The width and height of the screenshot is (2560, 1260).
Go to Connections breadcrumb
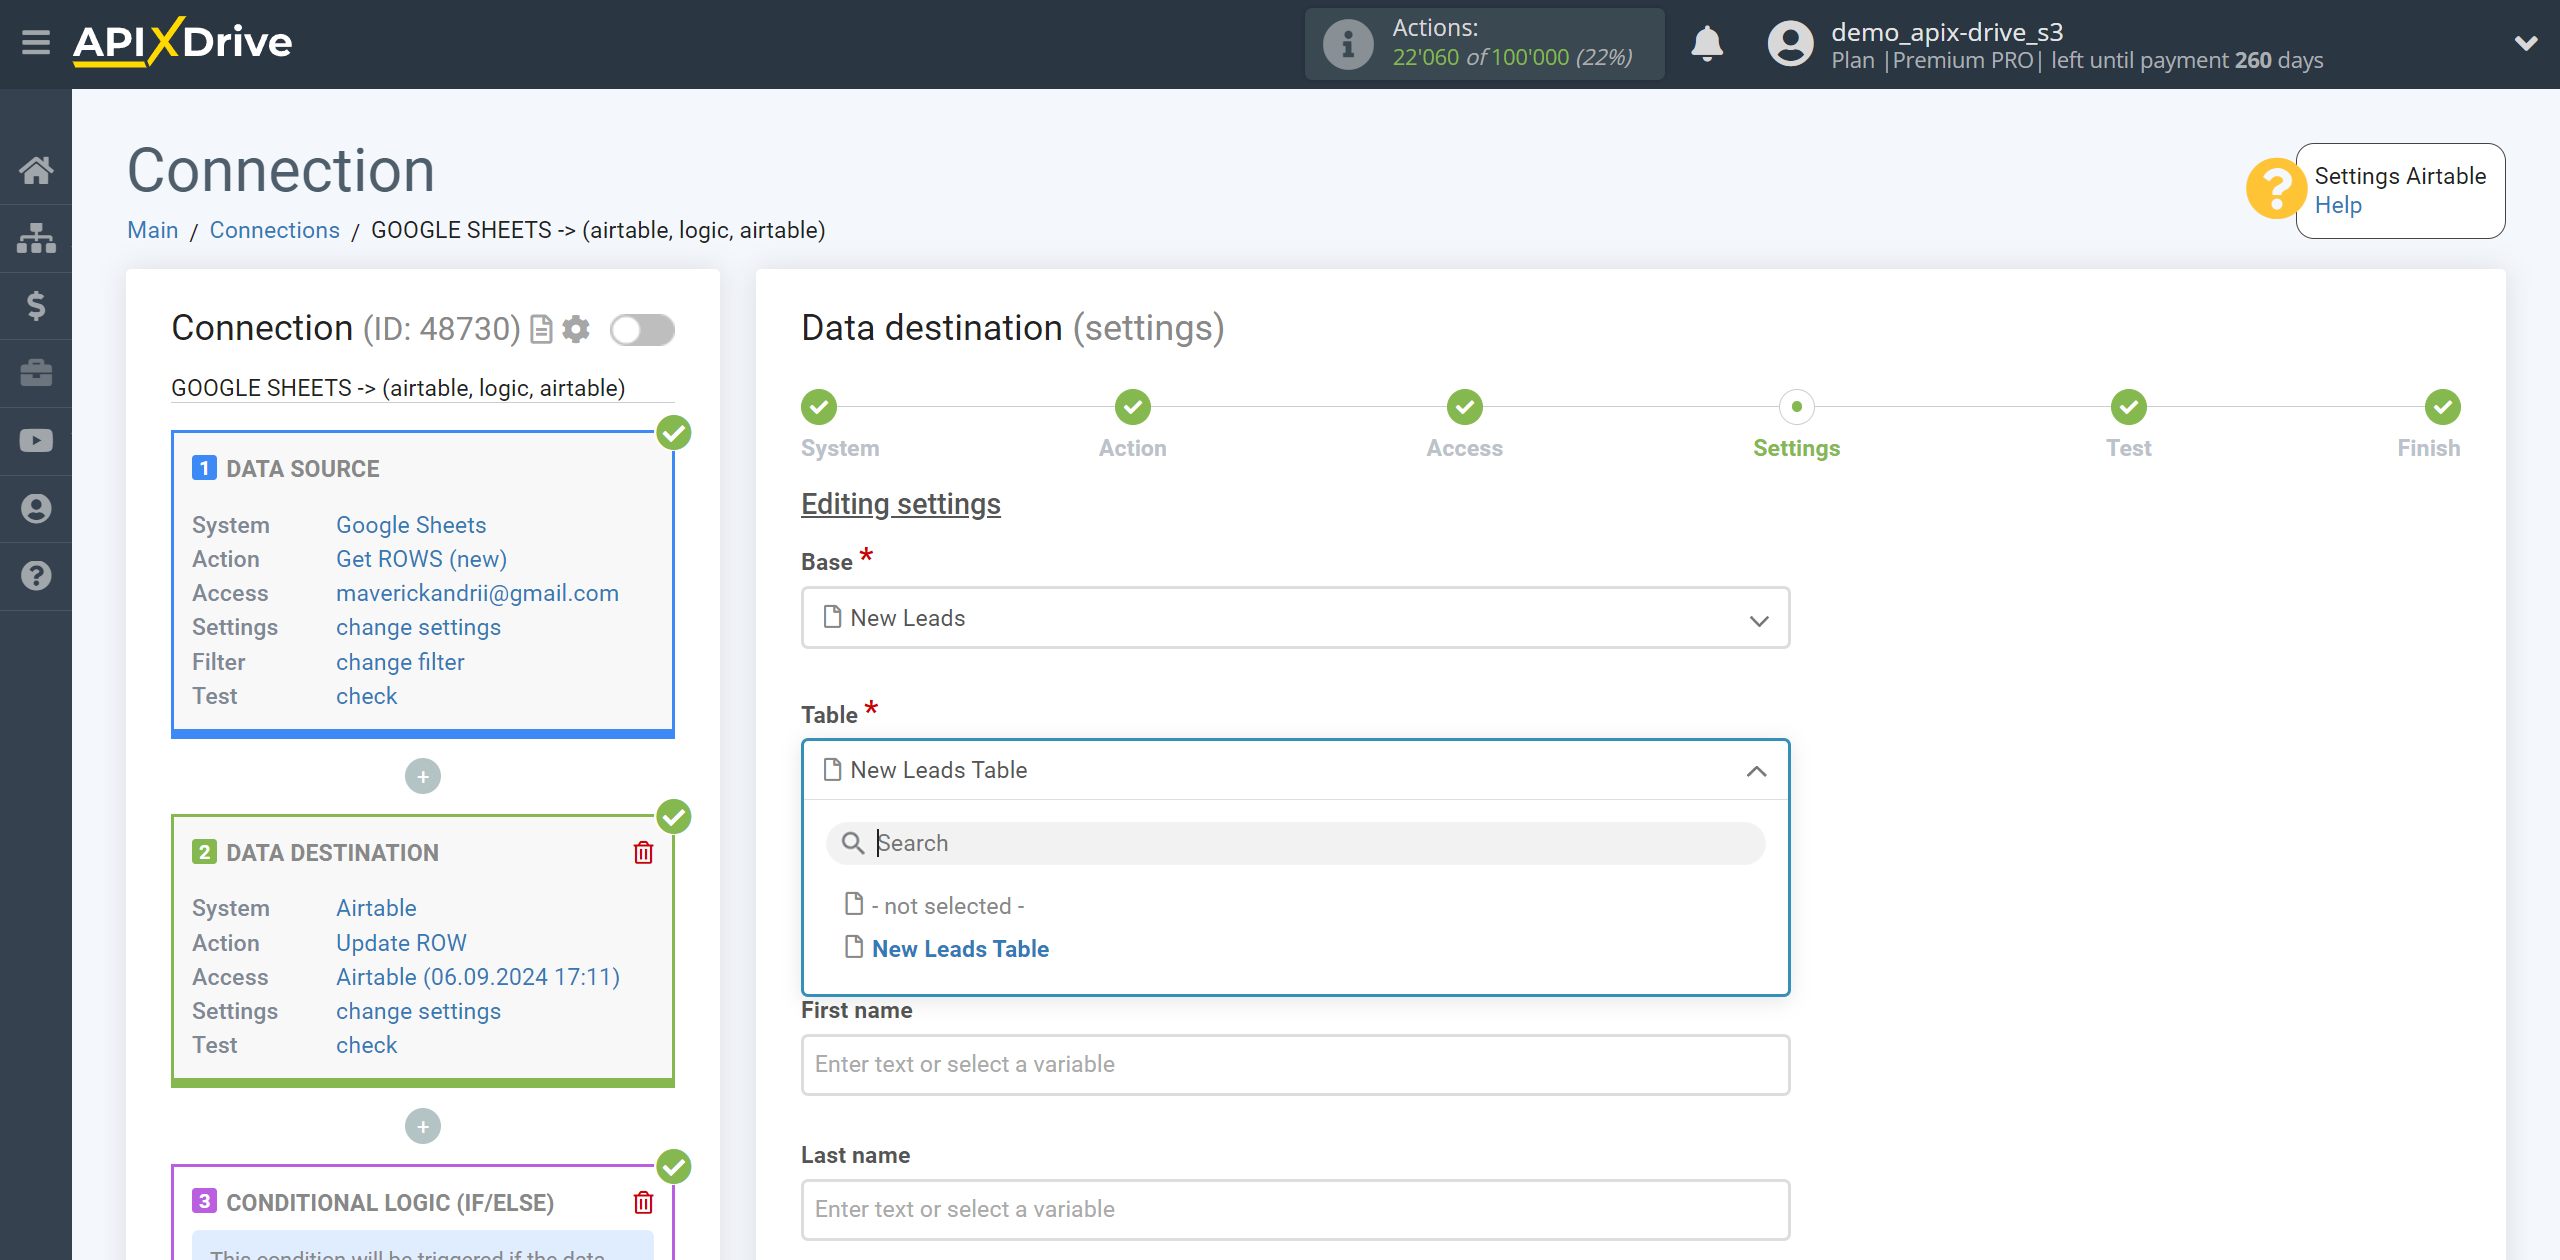[274, 230]
